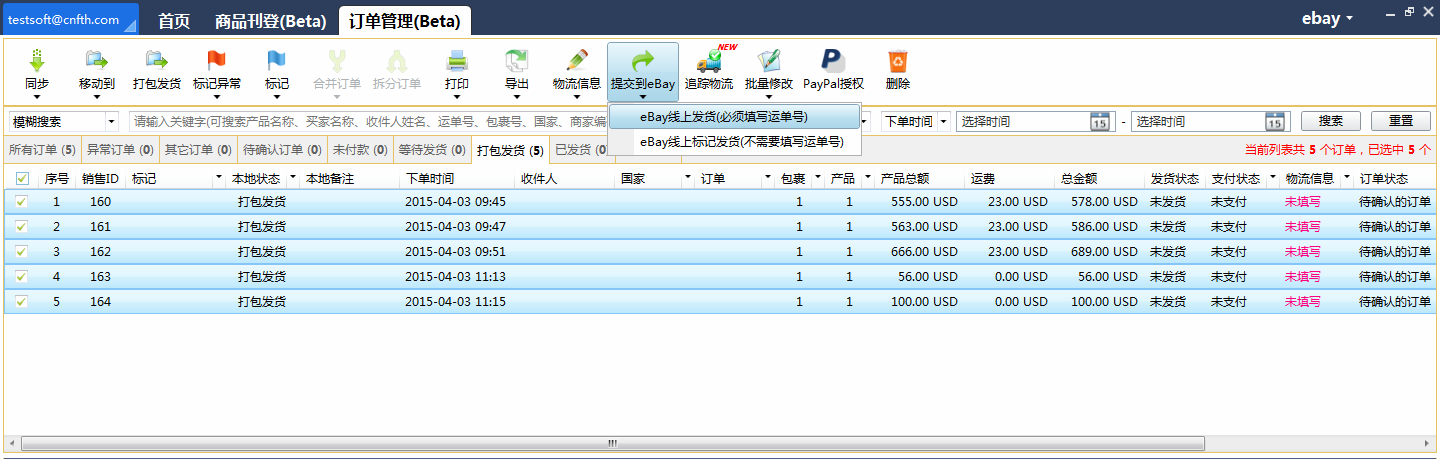Open the 物流信息 pencil icon
This screenshot has width=1440, height=459.
[577, 60]
